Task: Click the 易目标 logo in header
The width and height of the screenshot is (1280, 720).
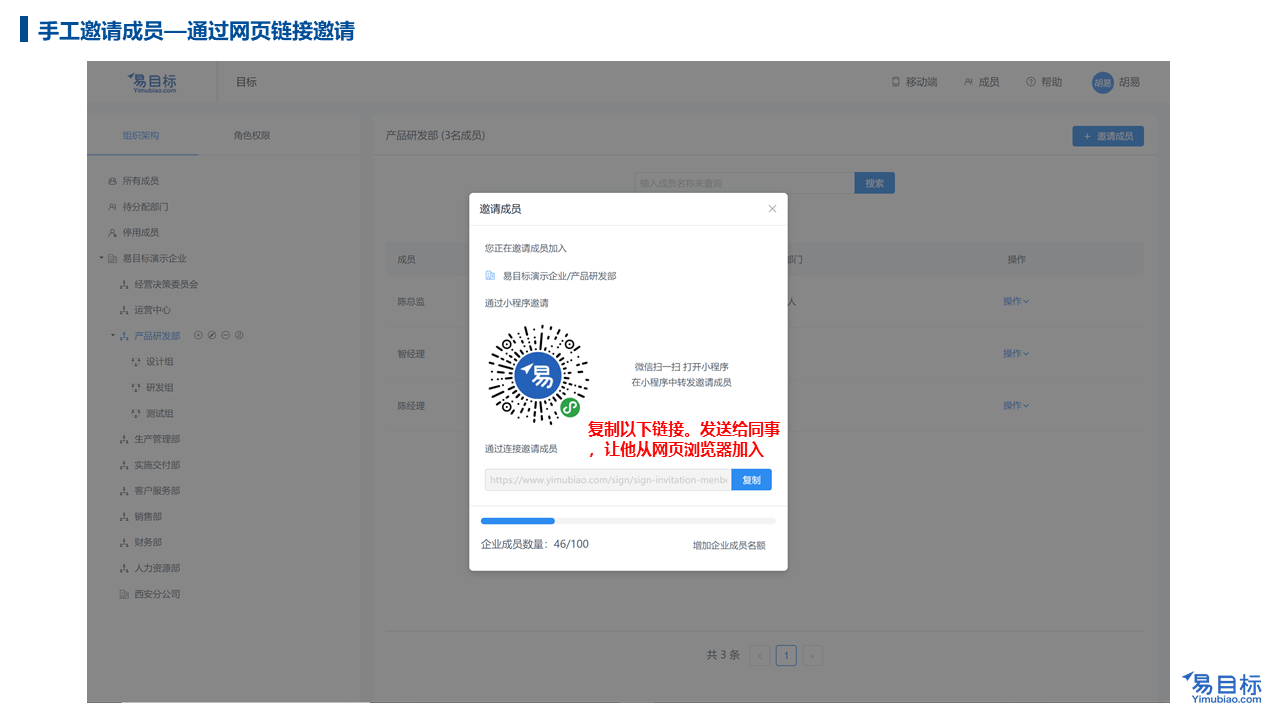Action: (152, 83)
